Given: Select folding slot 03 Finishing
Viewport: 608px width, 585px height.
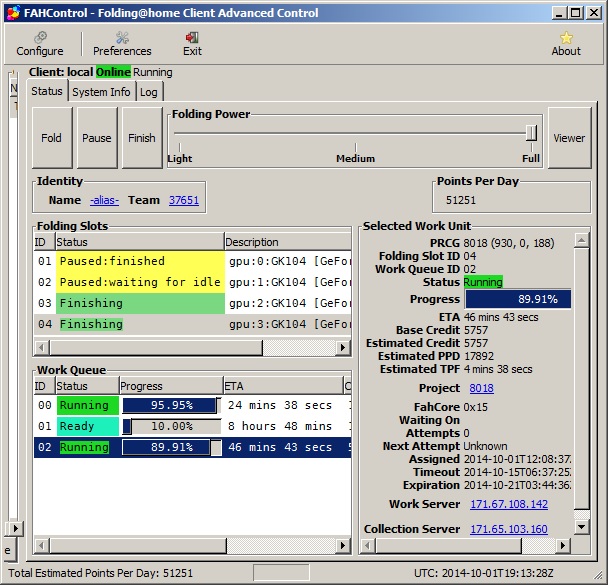Looking at the screenshot, I should tap(193, 303).
